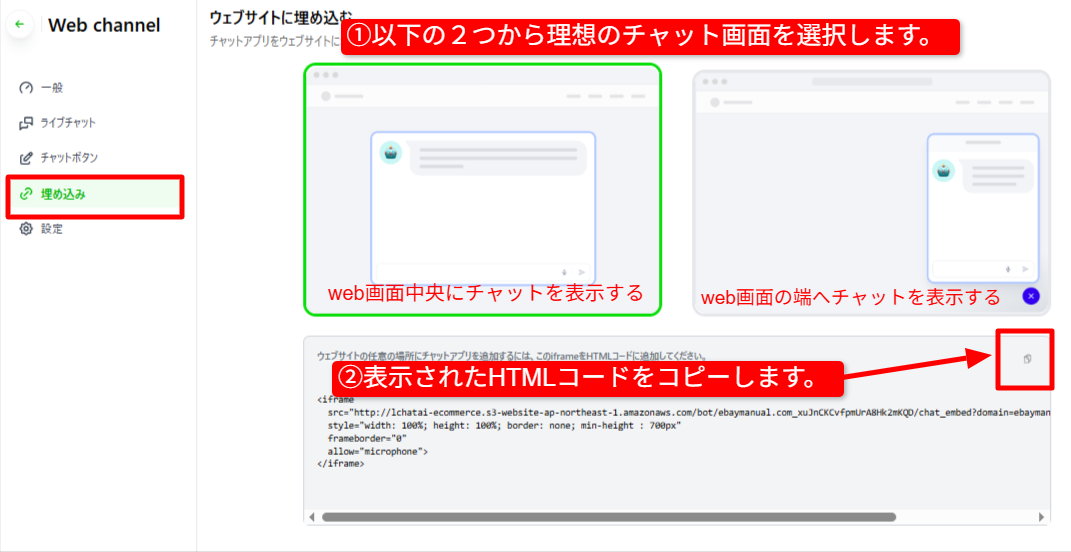Click the ライブチャット sidebar icon
1071x552 pixels.
point(27,123)
